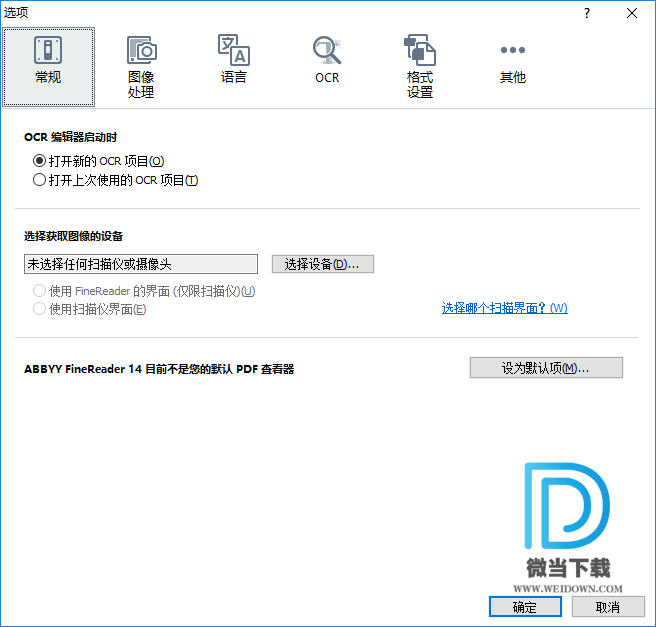Open the OCR magnifier icon

click(326, 49)
